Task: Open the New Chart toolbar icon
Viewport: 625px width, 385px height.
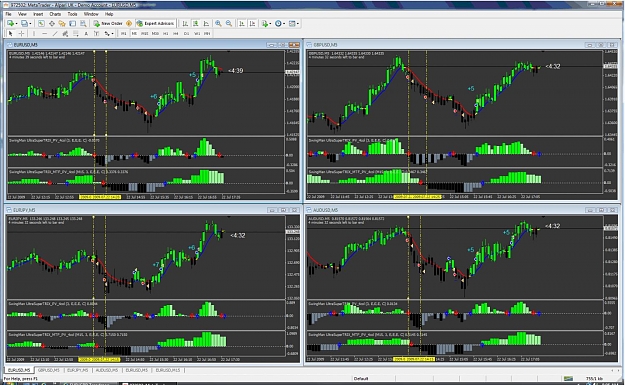Action: 10,24
